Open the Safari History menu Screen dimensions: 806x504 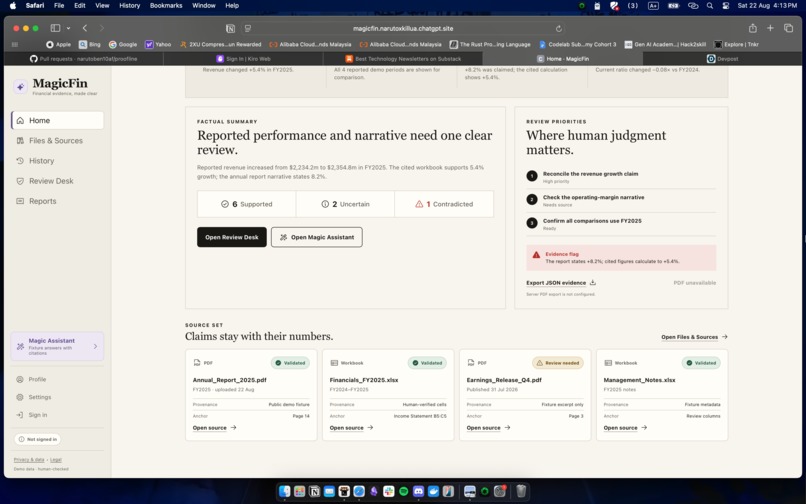[130, 6]
